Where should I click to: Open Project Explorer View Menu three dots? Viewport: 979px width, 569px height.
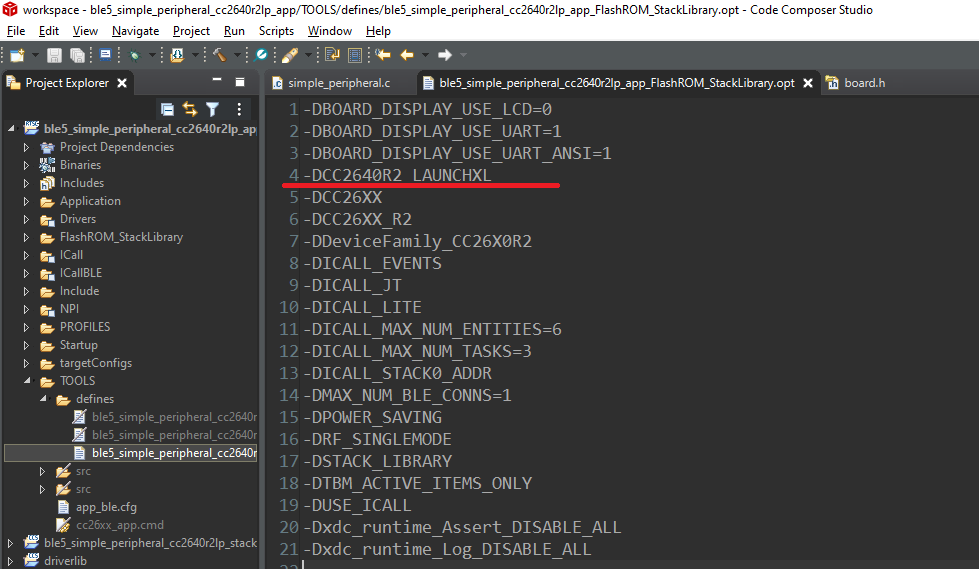(x=239, y=110)
